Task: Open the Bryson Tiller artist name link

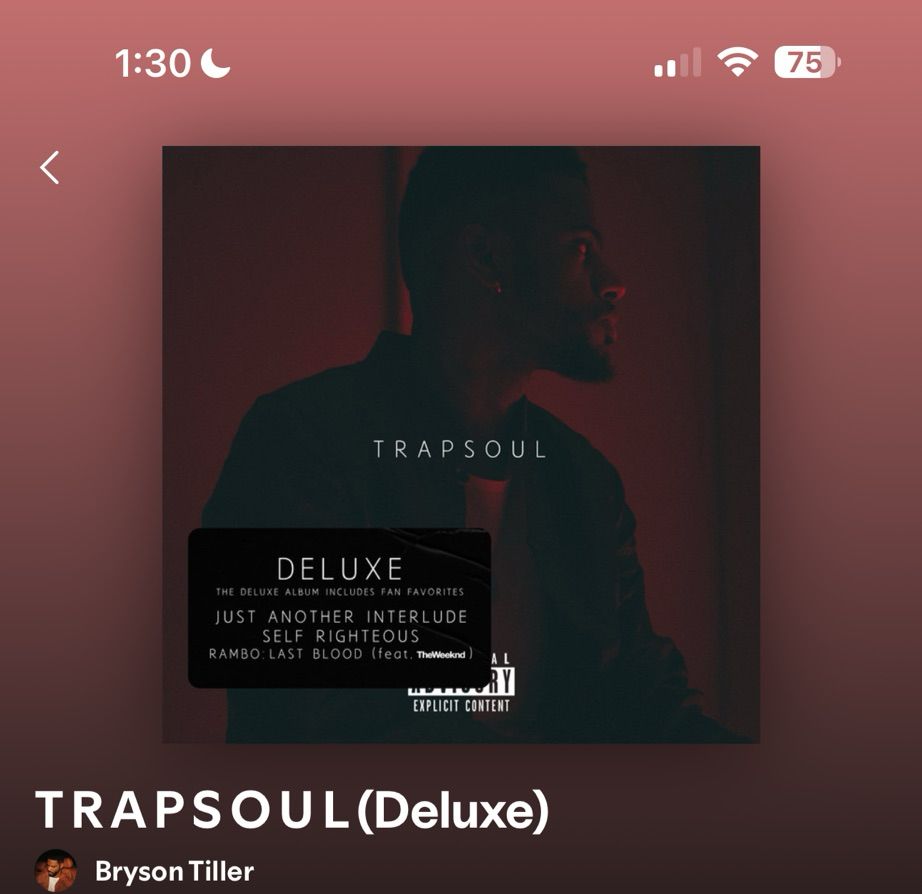Action: 175,871
